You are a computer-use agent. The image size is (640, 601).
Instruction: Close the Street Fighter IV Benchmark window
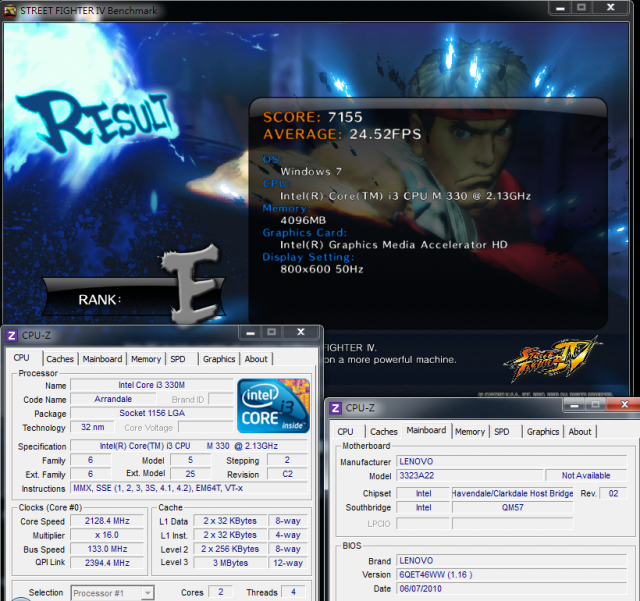click(x=611, y=8)
